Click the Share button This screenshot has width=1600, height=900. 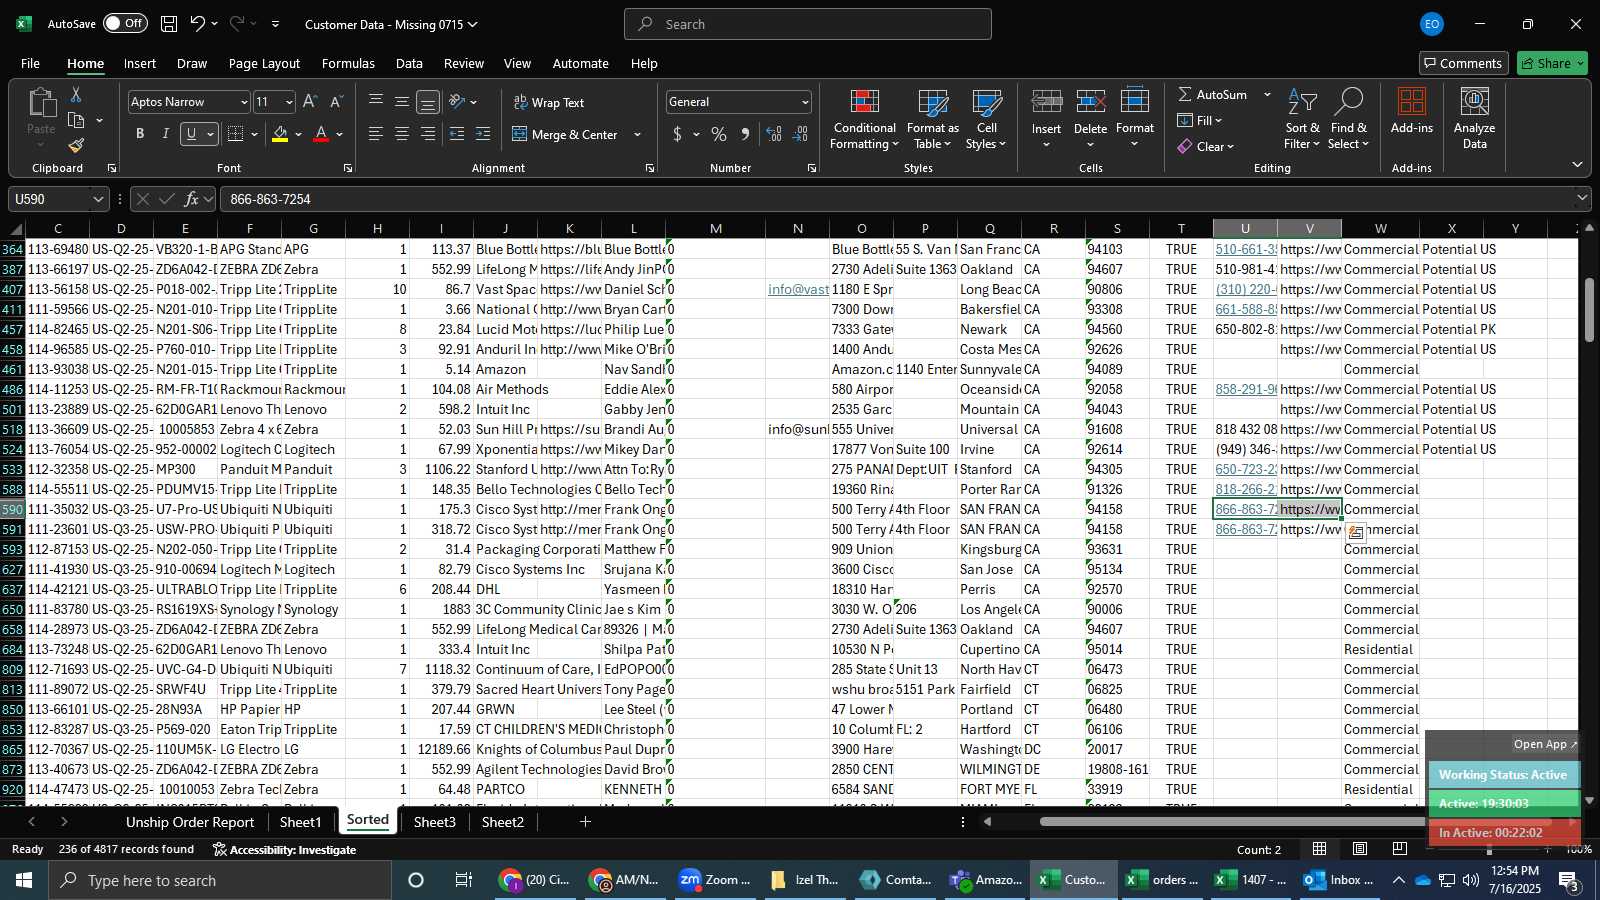[x=1552, y=63]
